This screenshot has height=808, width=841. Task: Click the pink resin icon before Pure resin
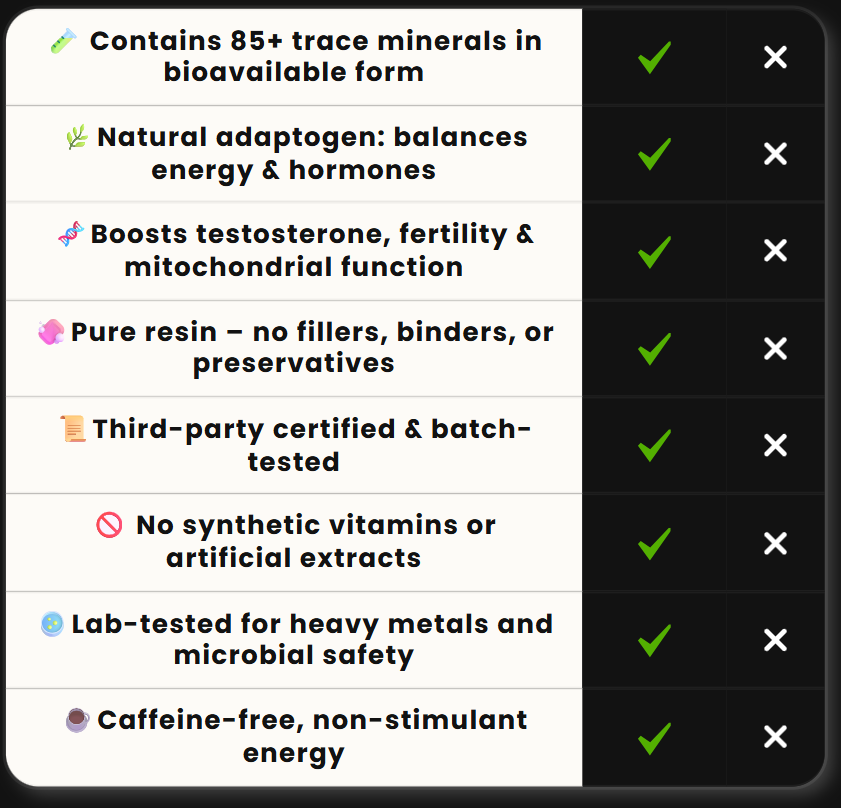click(51, 332)
